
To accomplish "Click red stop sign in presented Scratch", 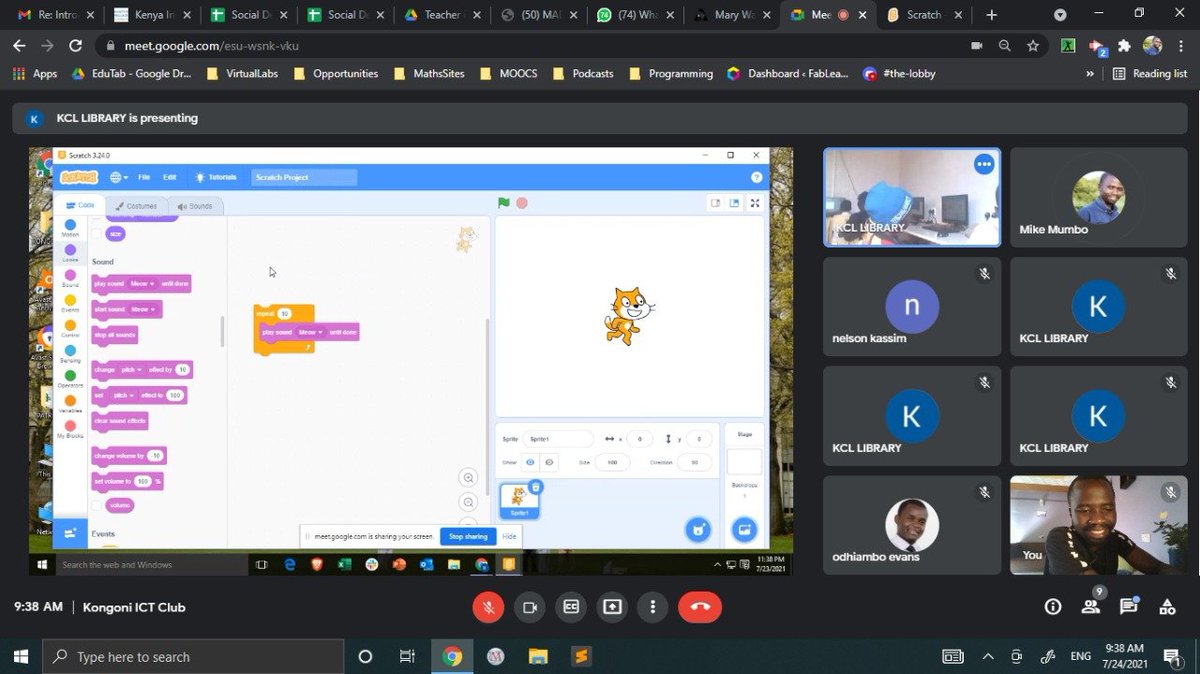I will point(522,203).
